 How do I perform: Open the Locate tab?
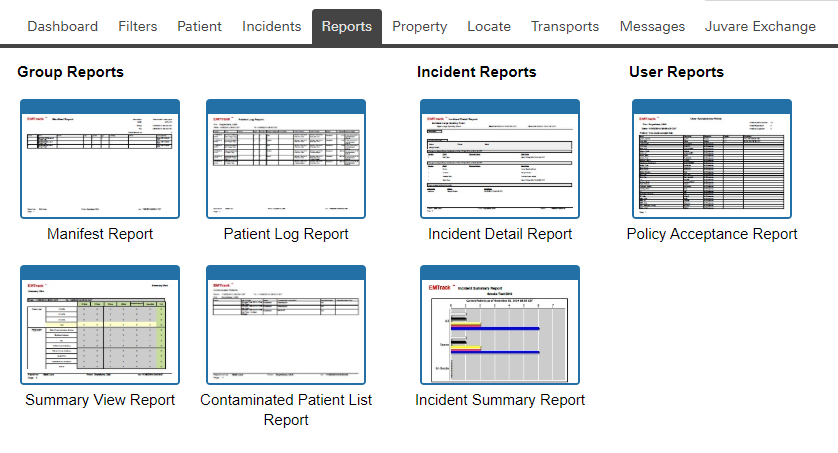coord(489,26)
